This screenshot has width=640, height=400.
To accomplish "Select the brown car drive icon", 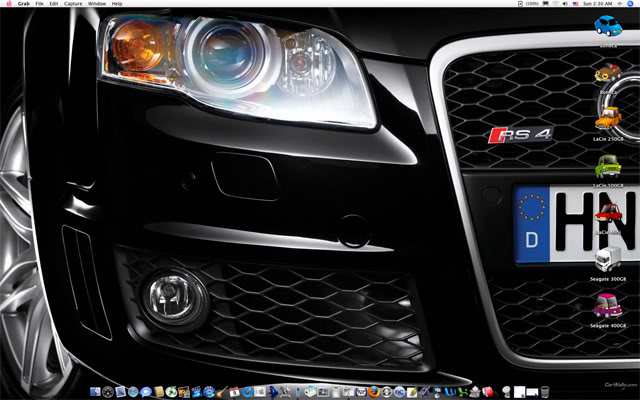I will (608, 73).
